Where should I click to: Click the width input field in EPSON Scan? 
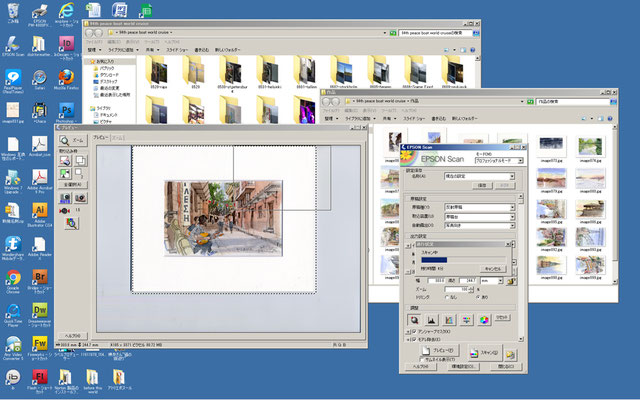[436, 281]
